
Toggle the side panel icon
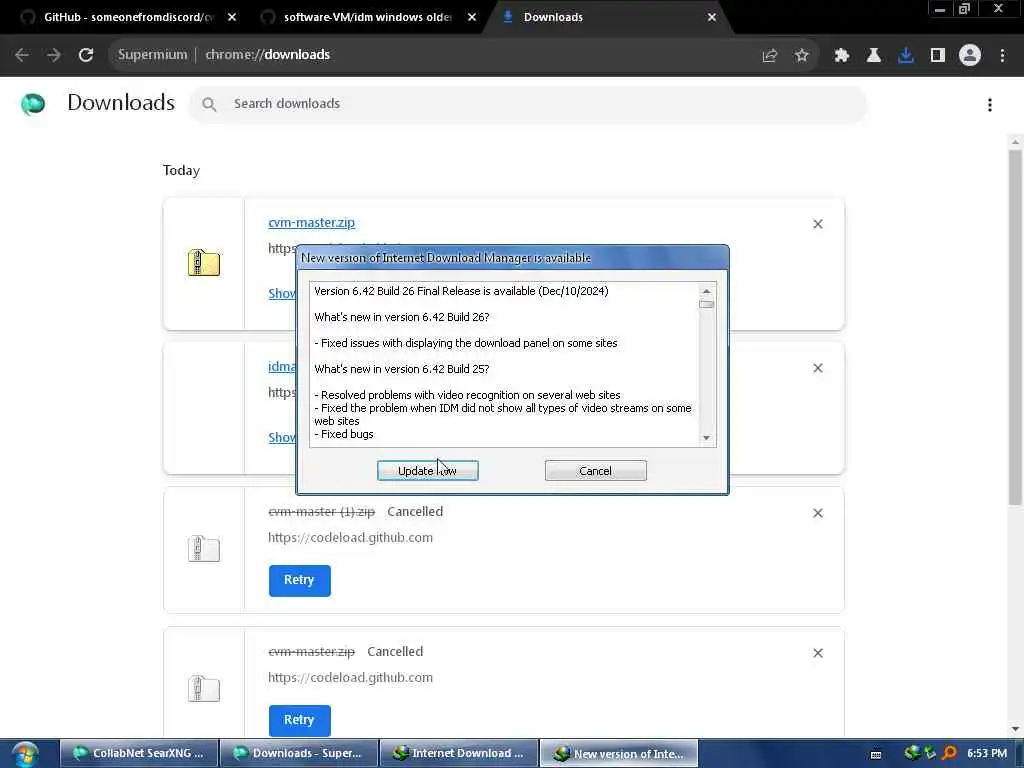[x=938, y=56]
